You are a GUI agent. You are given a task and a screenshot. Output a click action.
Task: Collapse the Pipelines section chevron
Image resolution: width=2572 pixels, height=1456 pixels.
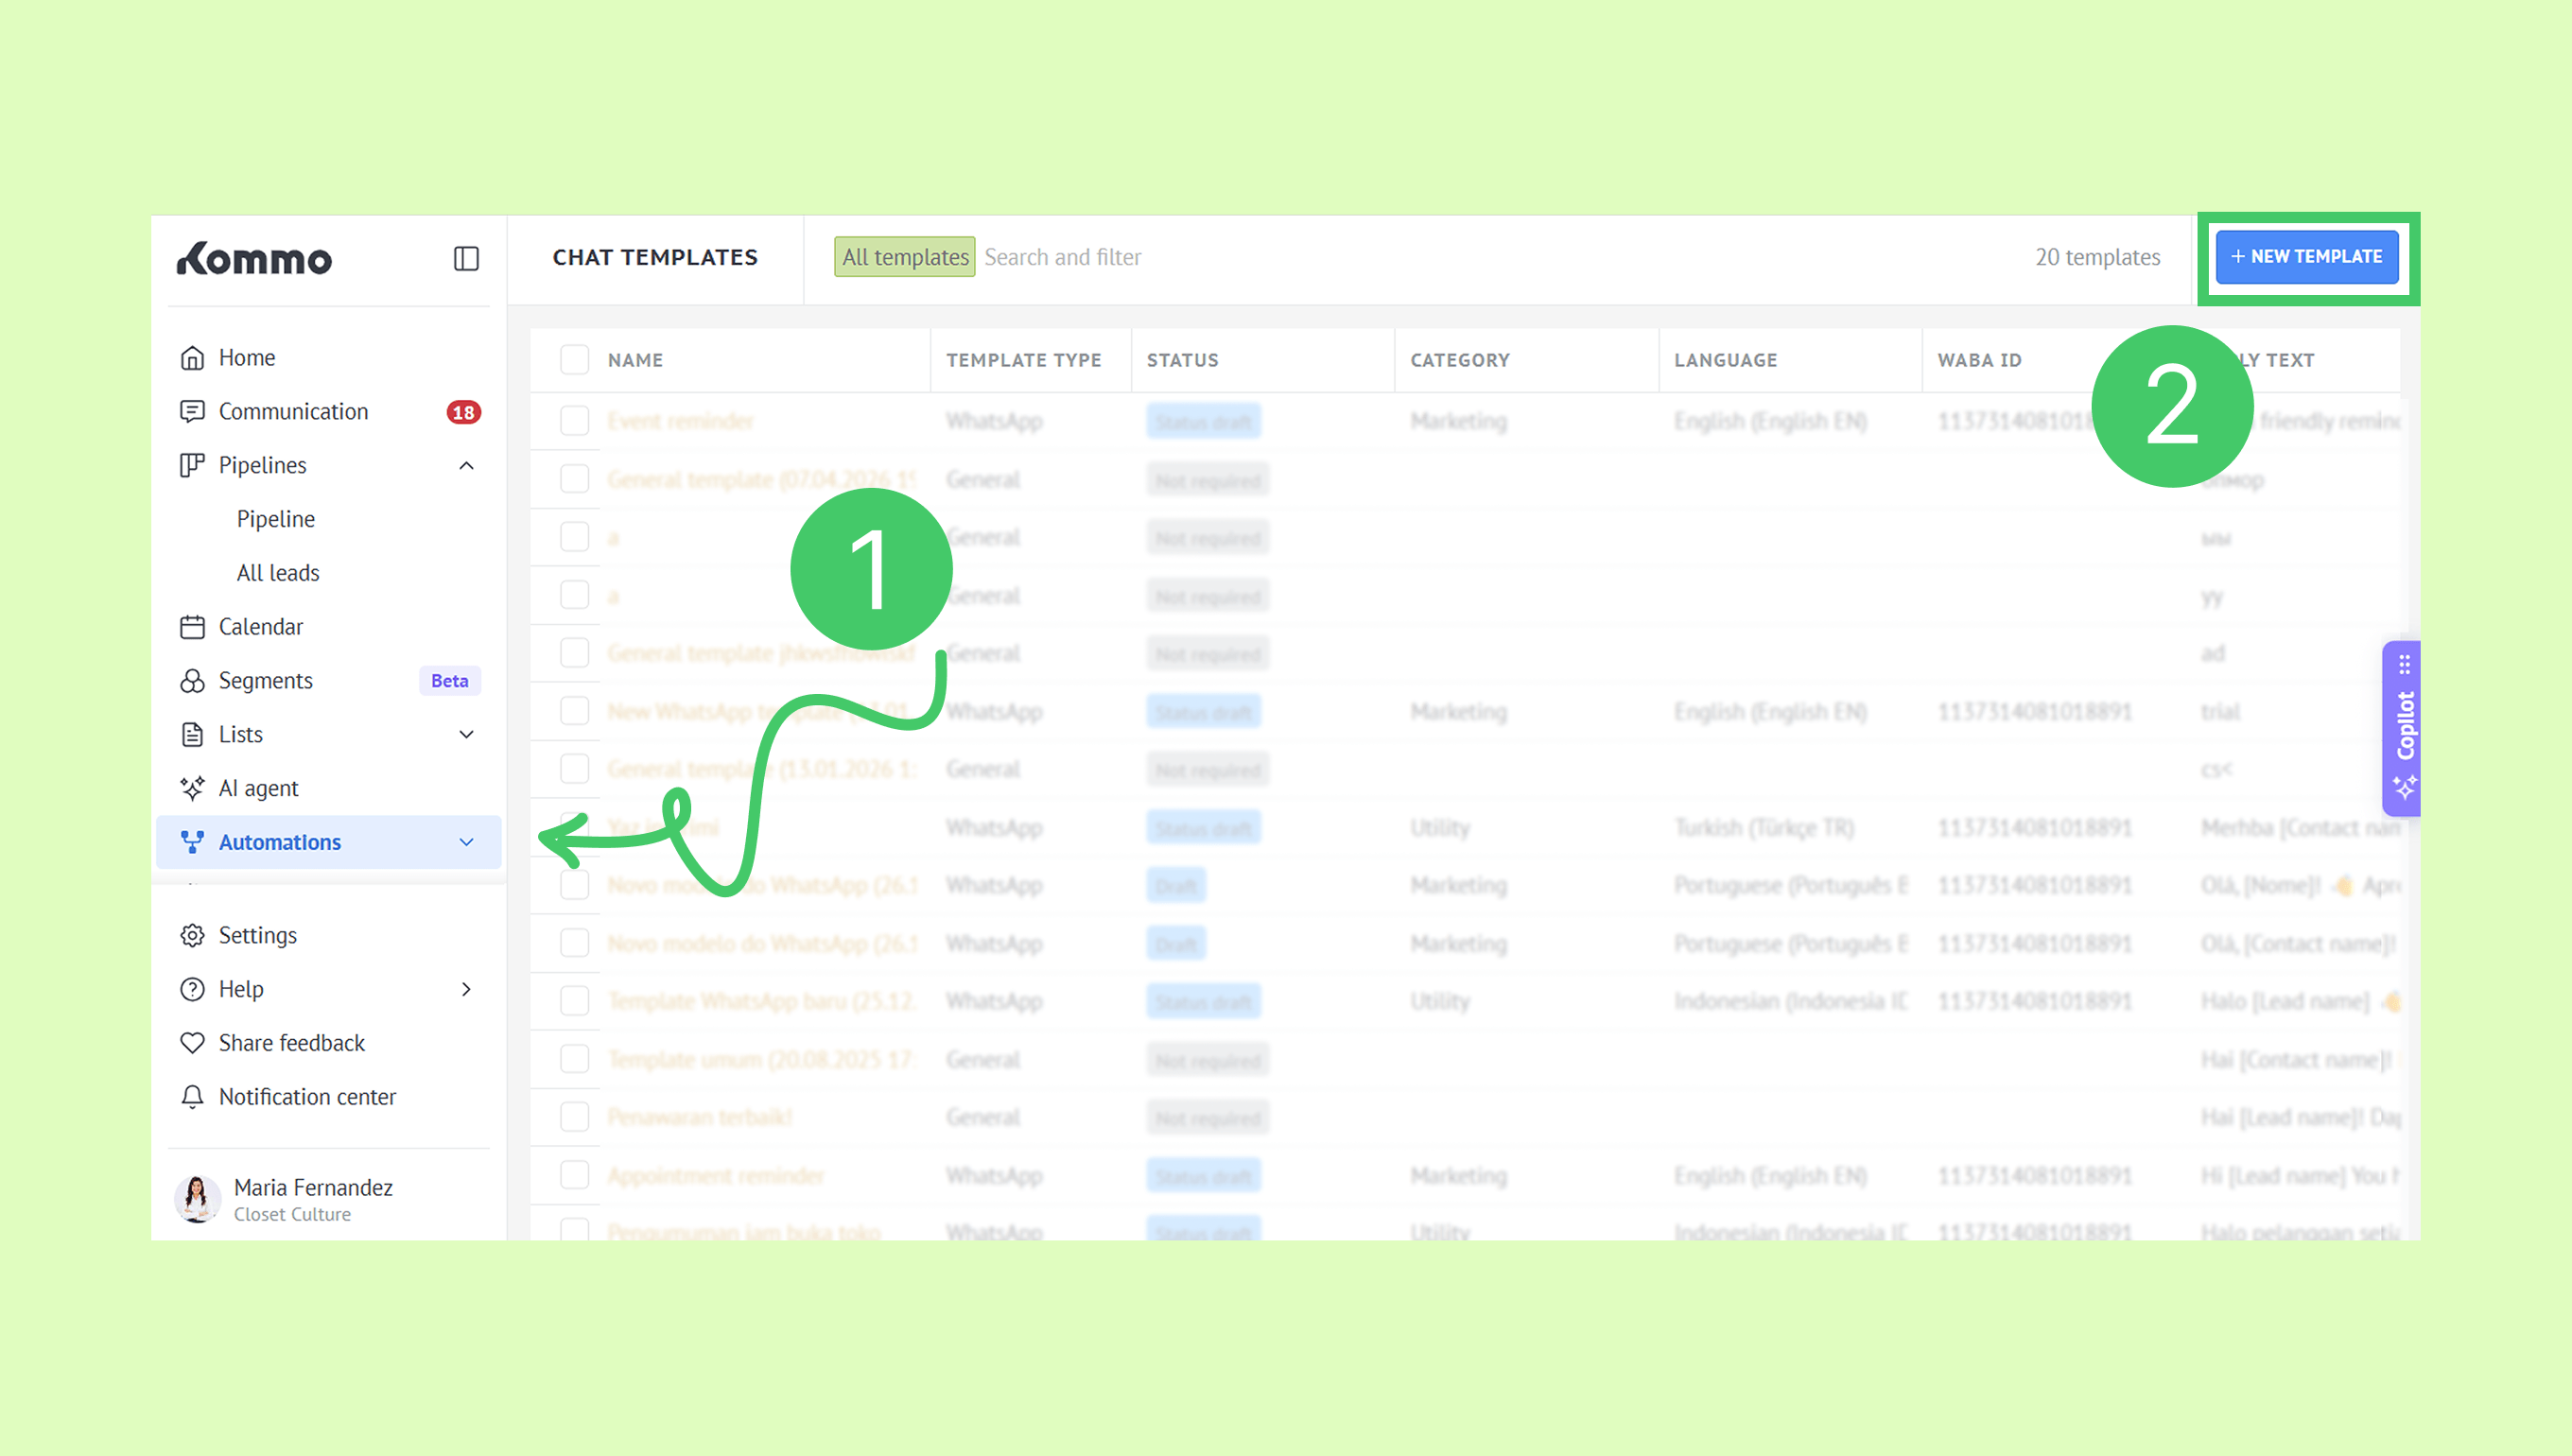coord(466,466)
